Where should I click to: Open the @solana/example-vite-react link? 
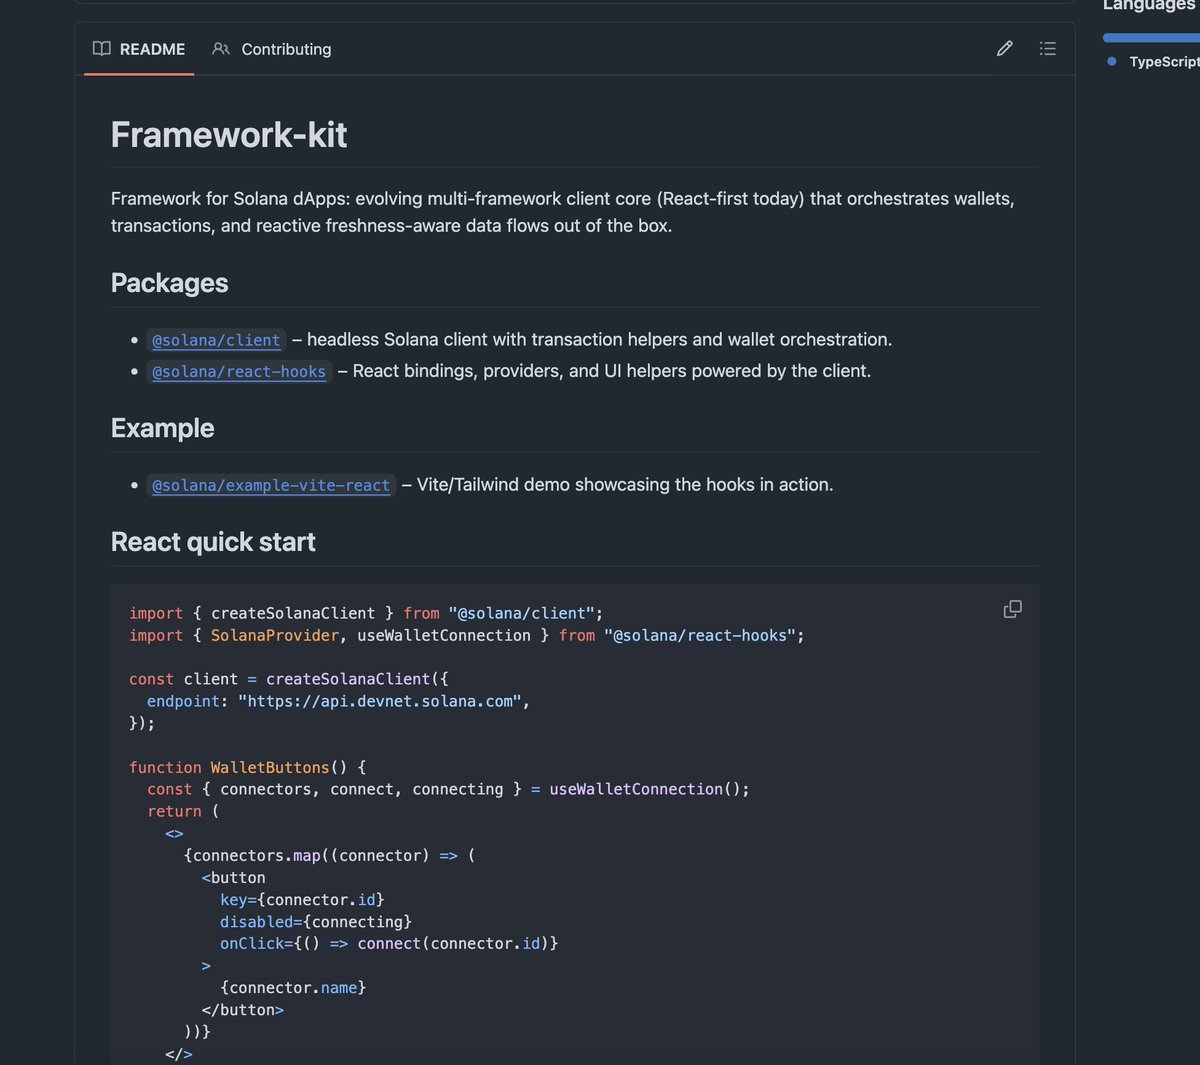[x=271, y=485]
